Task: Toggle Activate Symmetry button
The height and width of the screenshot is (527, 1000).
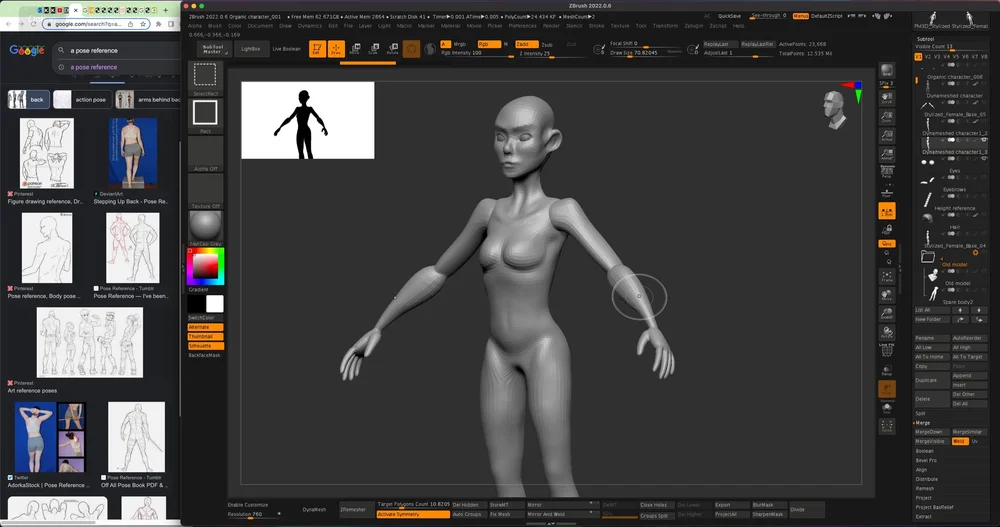Action: pos(413,514)
